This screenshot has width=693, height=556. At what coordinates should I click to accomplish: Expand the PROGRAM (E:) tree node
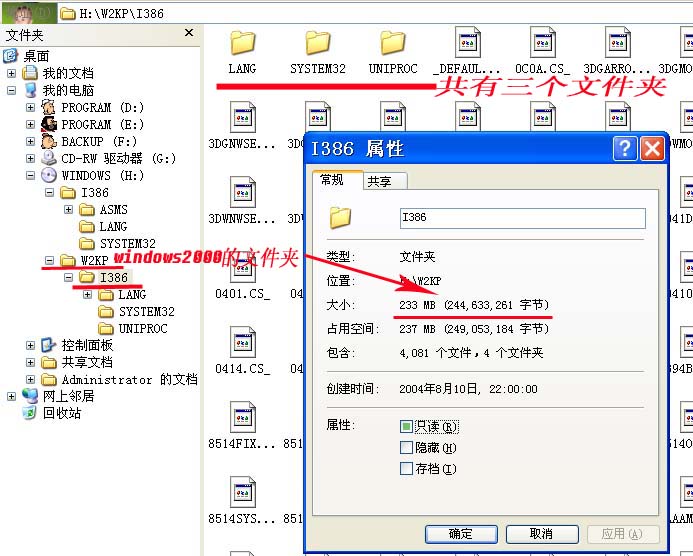pos(30,124)
